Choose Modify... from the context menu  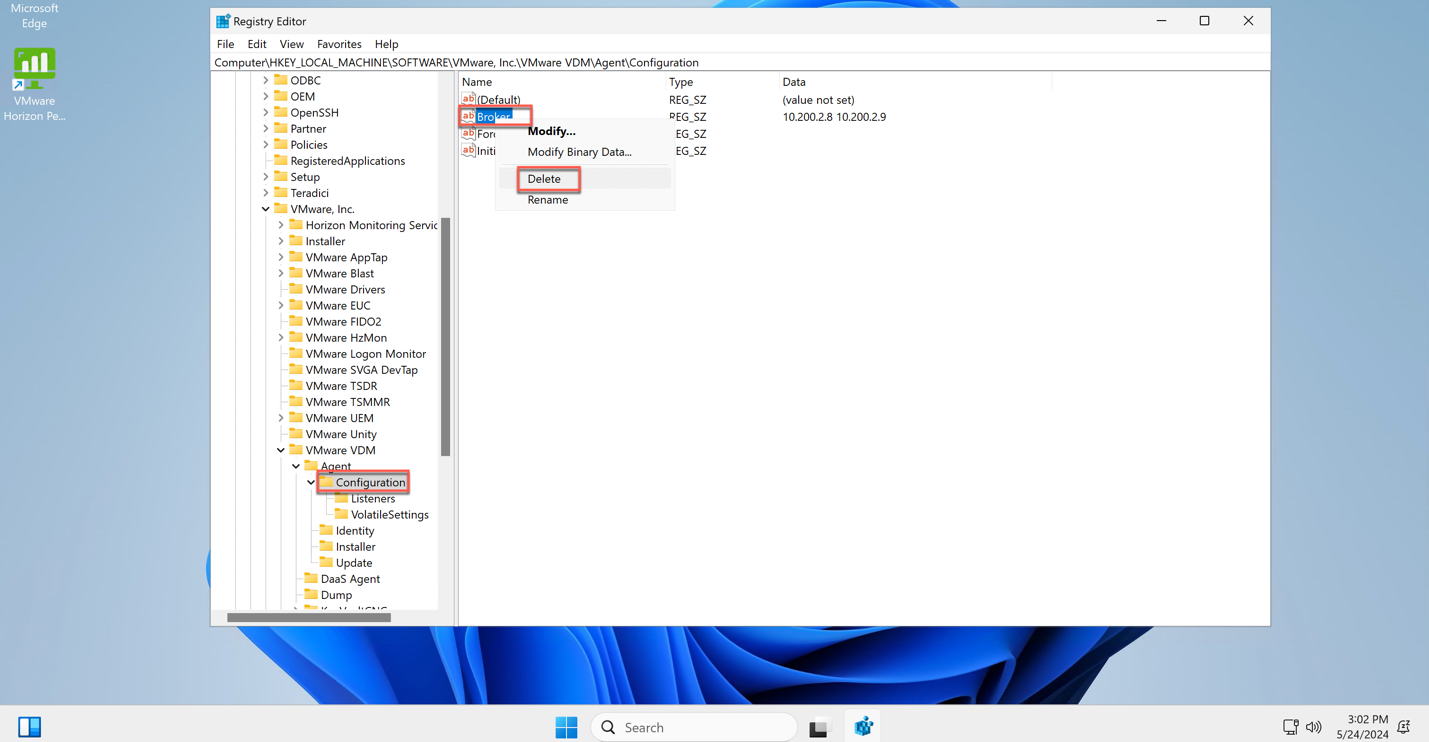click(551, 131)
